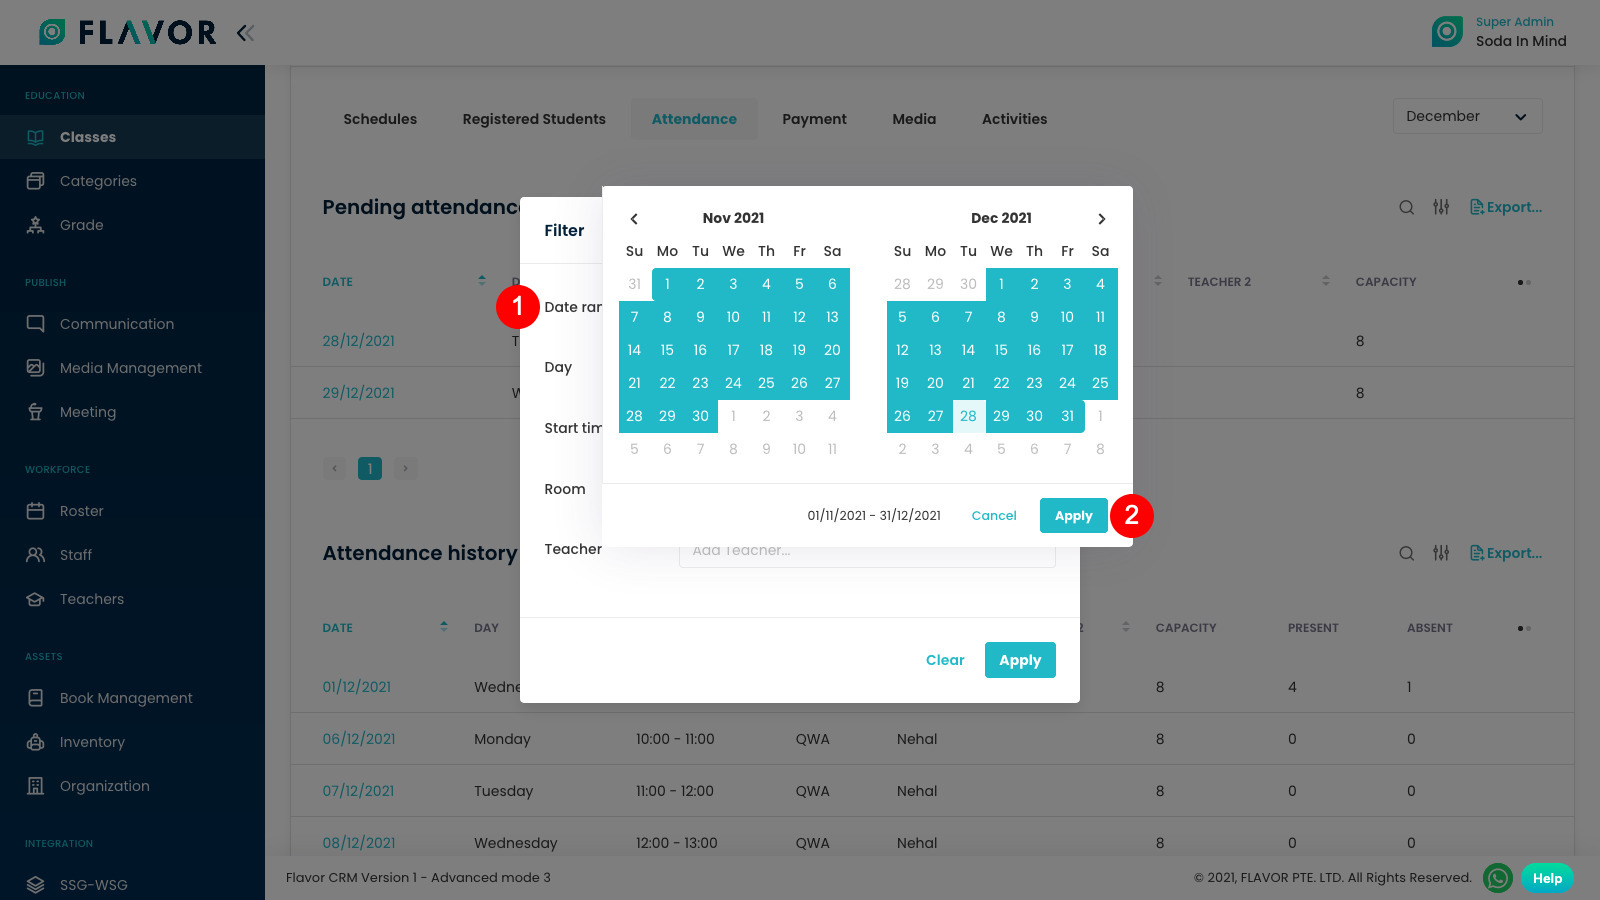Go to previous month in calendar
The width and height of the screenshot is (1600, 900).
click(x=634, y=219)
